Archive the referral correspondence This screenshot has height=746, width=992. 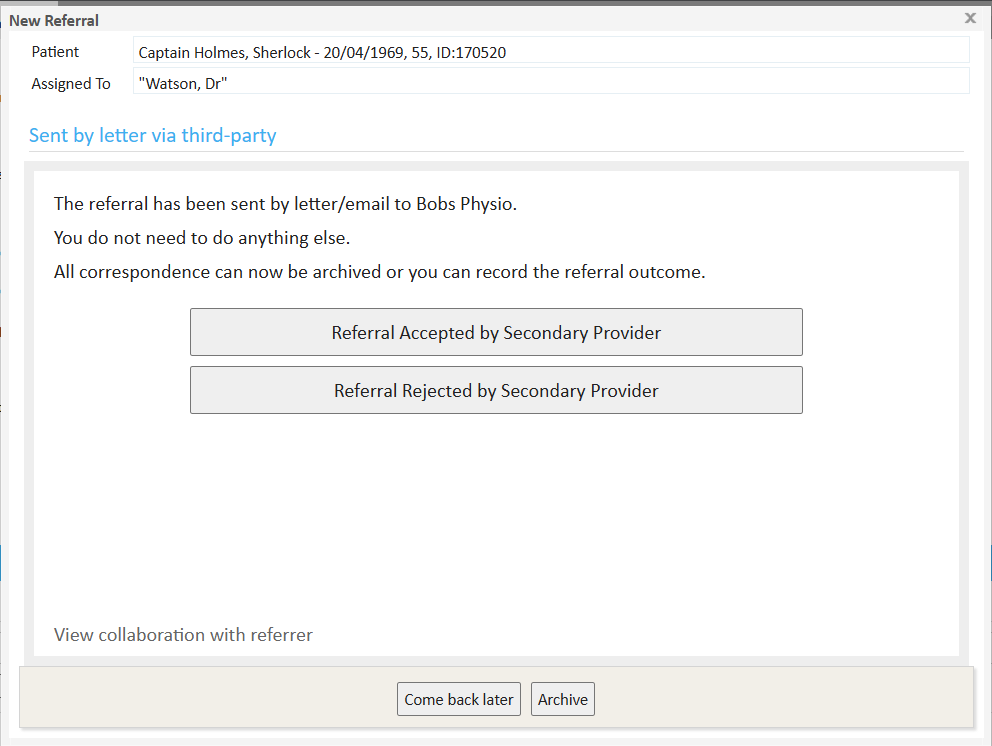[562, 699]
